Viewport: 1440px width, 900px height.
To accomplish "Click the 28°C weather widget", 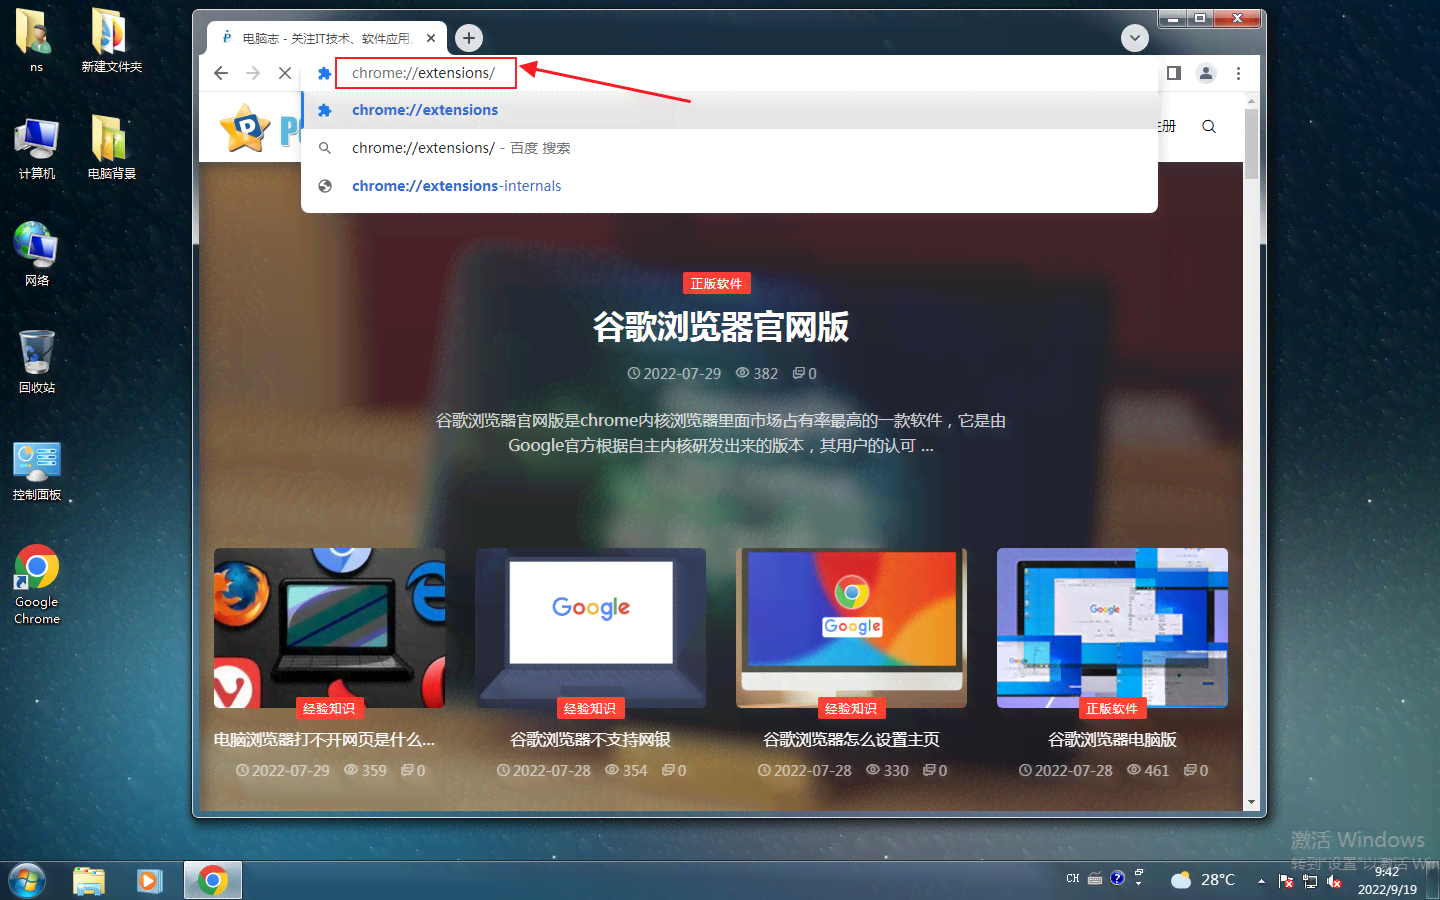I will click(1203, 880).
